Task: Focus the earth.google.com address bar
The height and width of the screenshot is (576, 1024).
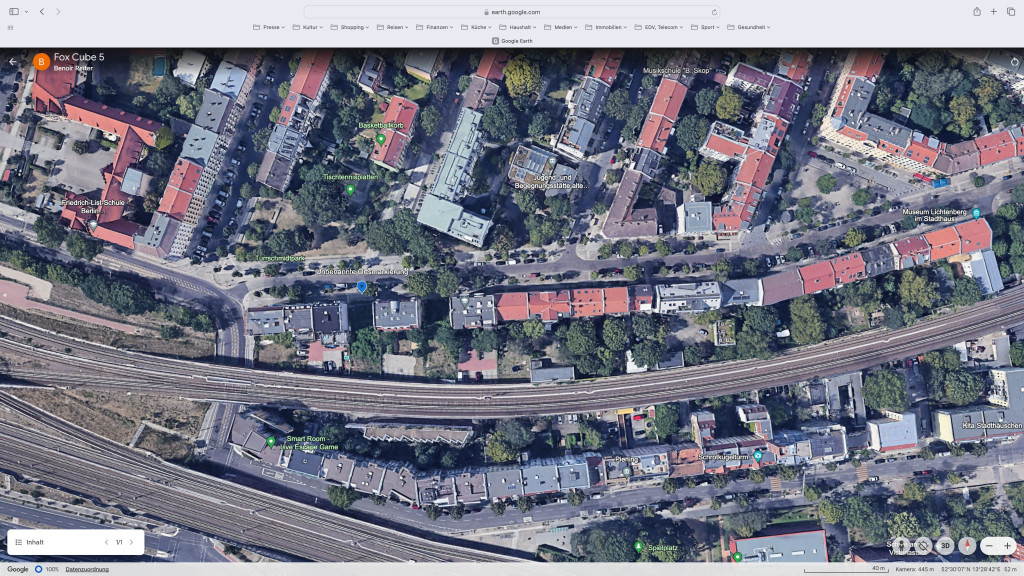Action: (x=512, y=12)
